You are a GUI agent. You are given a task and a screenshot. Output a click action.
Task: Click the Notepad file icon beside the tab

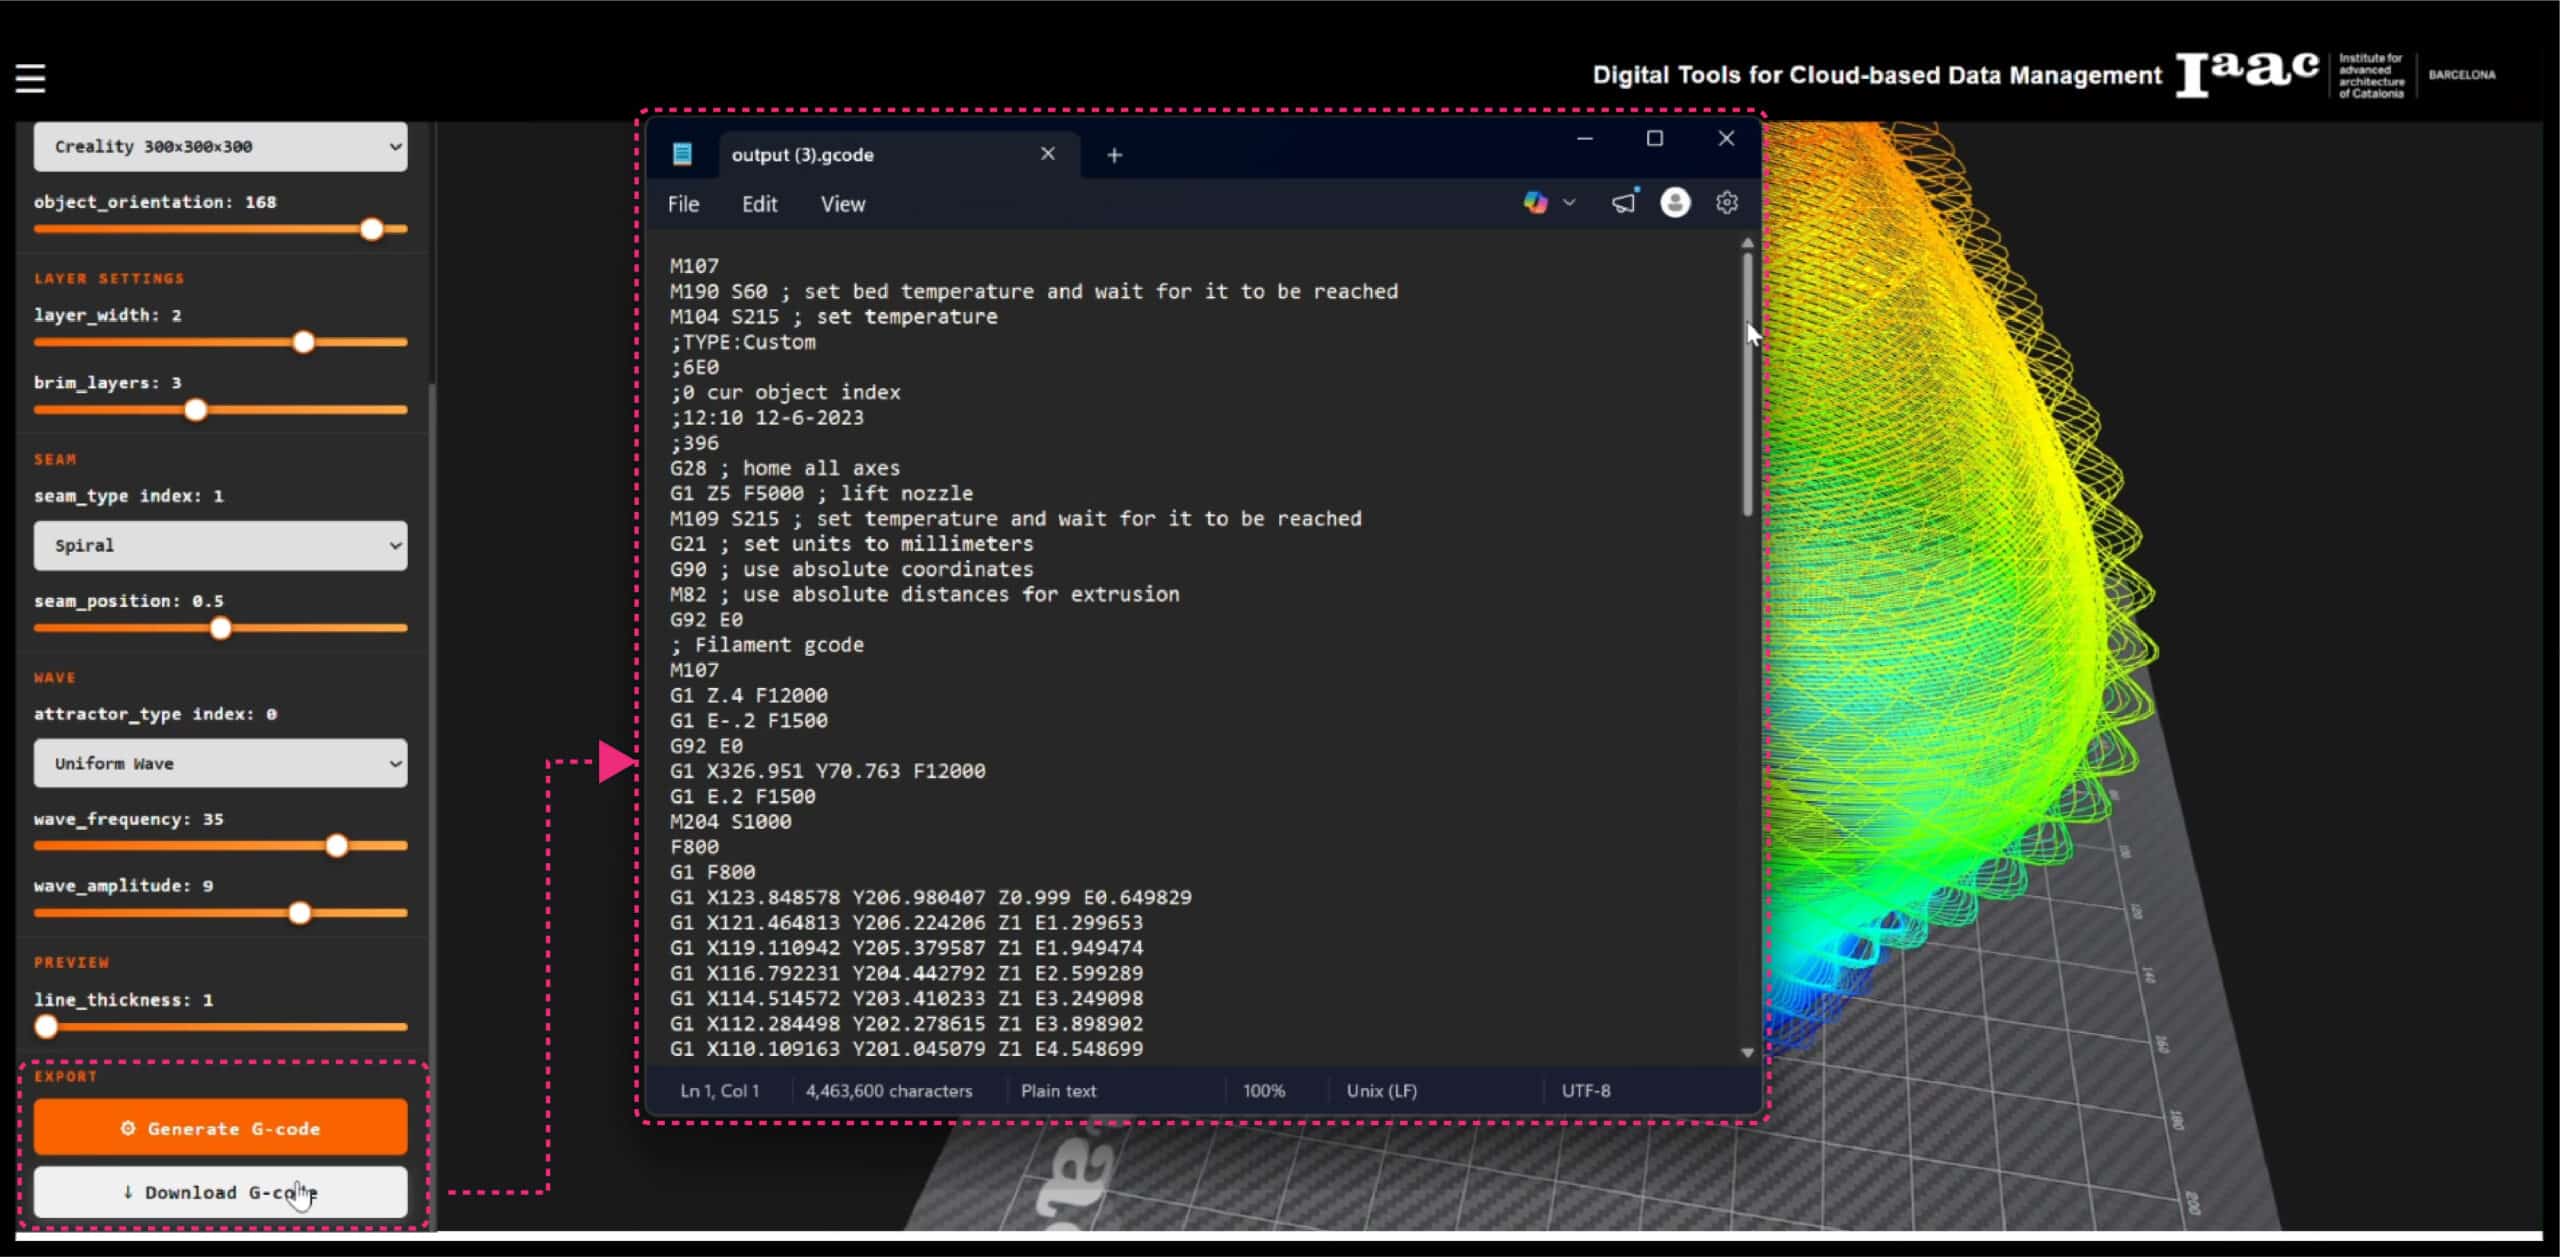pyautogui.click(x=683, y=154)
